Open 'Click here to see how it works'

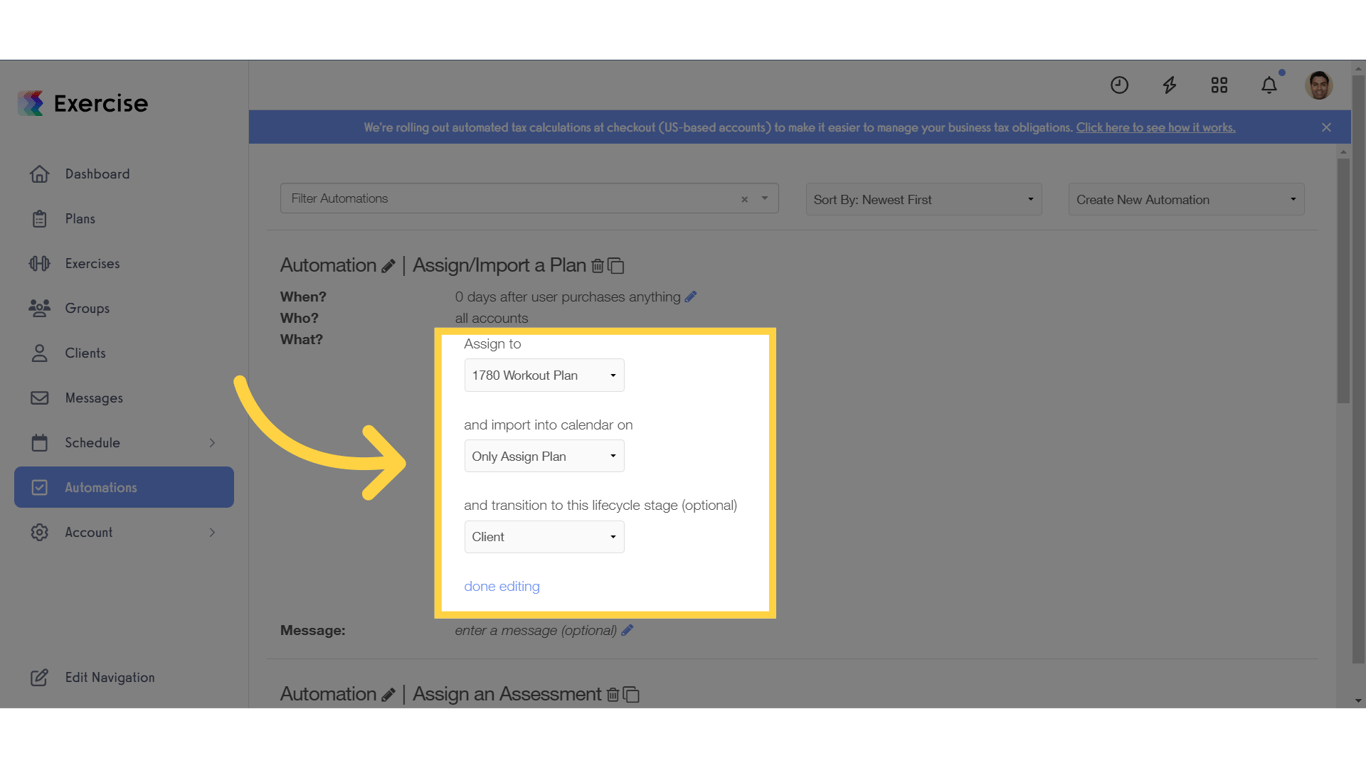(1155, 127)
